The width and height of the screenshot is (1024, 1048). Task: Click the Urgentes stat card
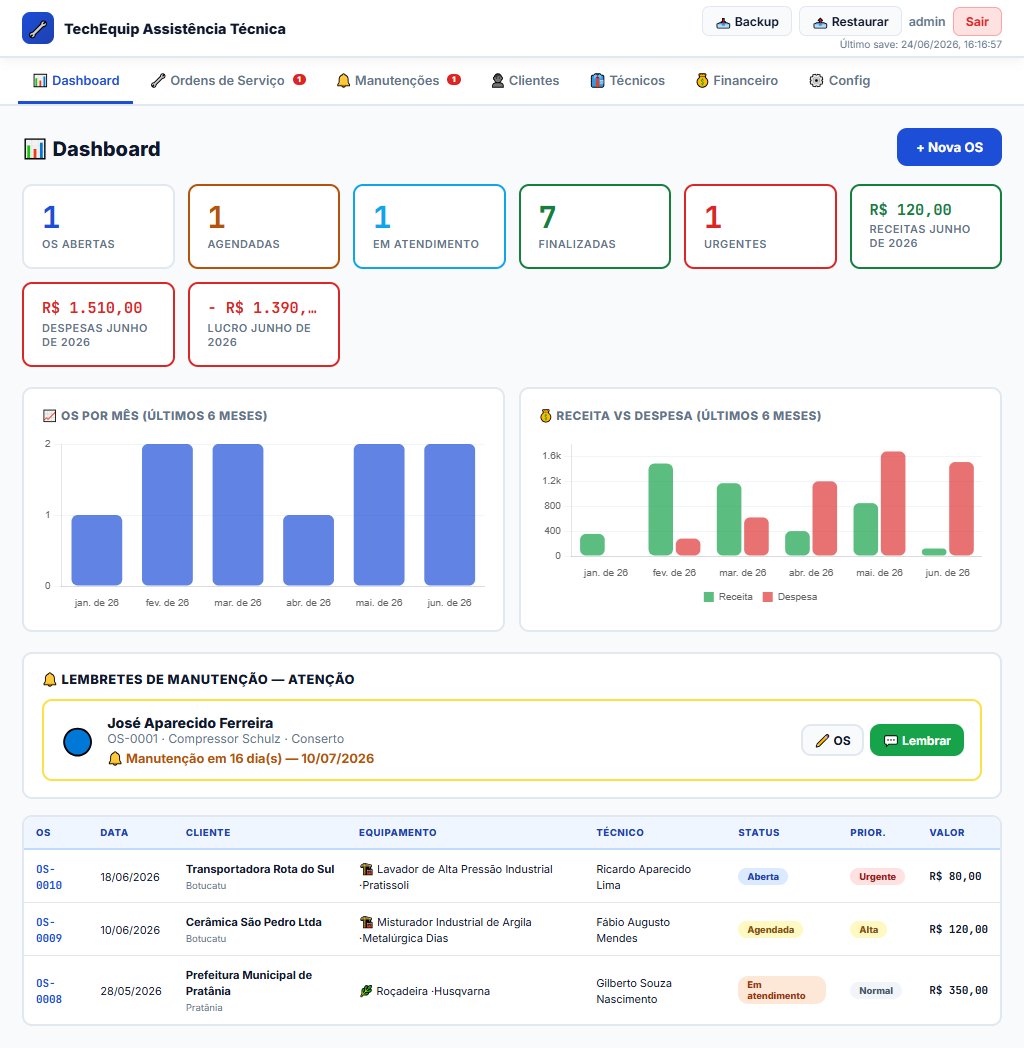(x=760, y=227)
